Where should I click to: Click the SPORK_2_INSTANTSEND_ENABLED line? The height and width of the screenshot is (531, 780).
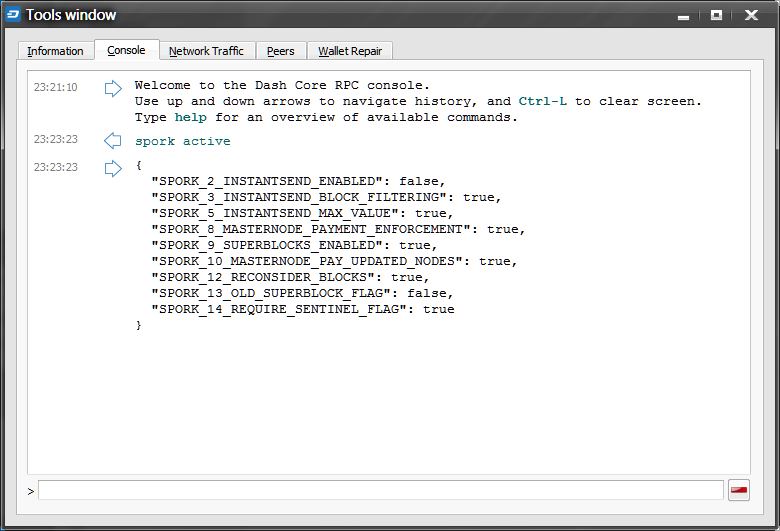[298, 182]
